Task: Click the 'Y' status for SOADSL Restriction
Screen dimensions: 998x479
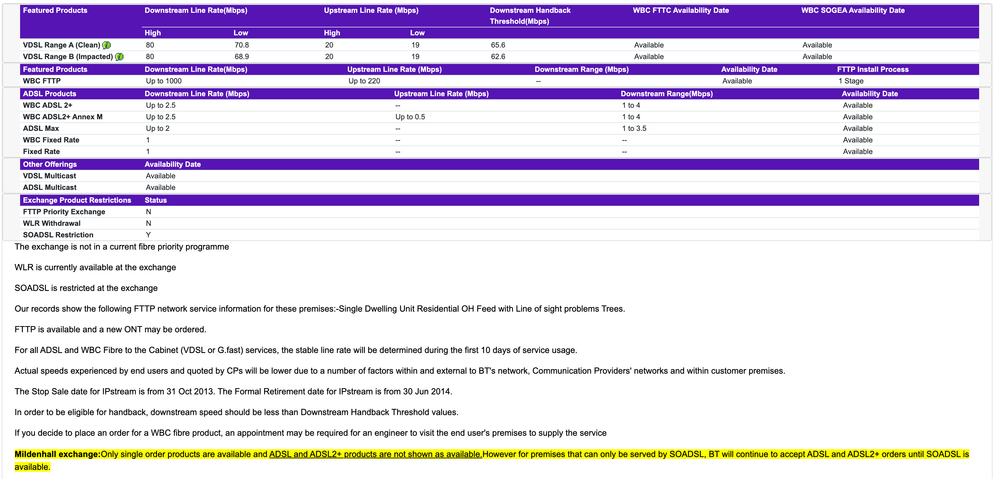Action: pyautogui.click(x=148, y=235)
